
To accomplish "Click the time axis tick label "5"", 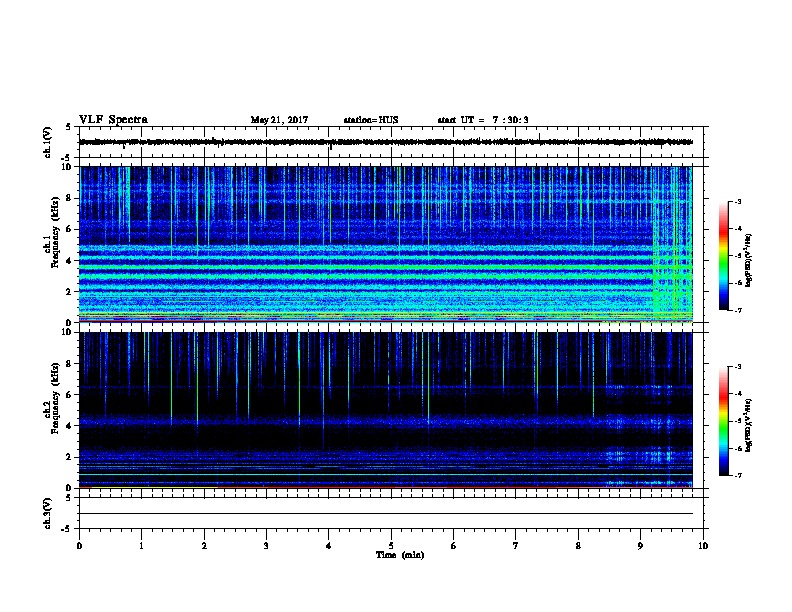I will click(391, 546).
